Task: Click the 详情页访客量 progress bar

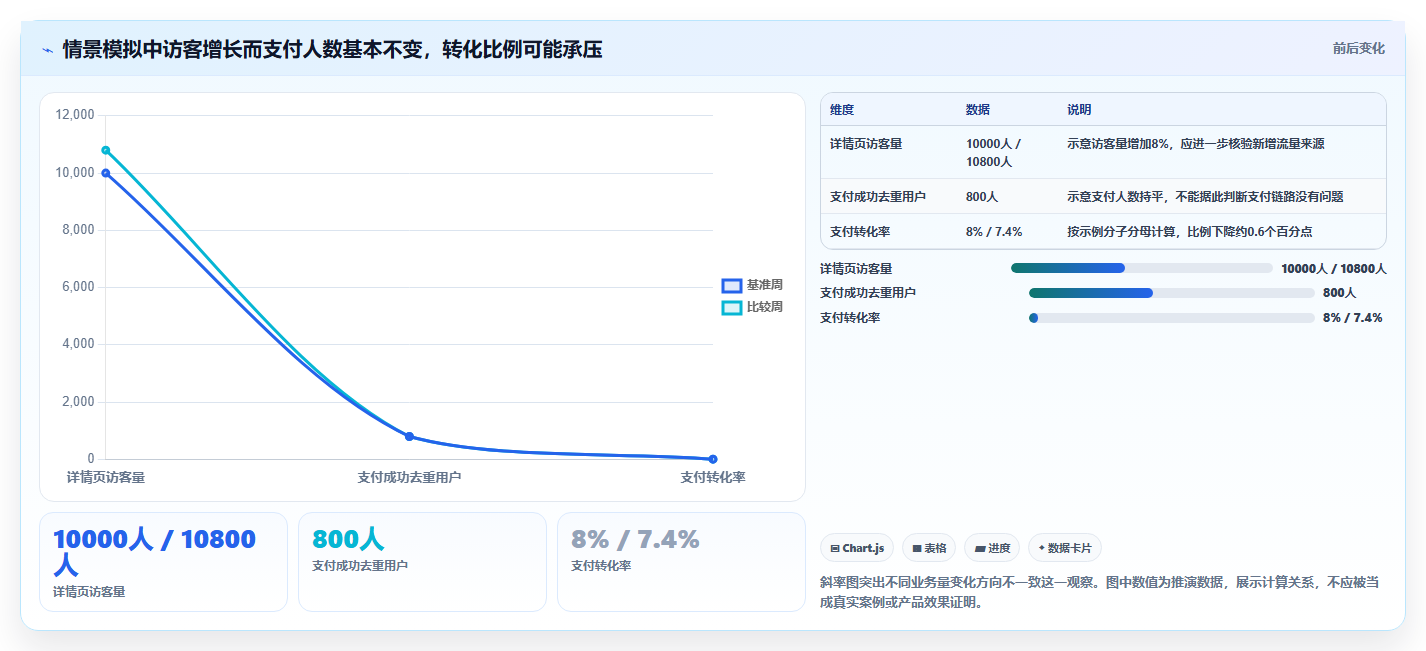Action: 1141,268
